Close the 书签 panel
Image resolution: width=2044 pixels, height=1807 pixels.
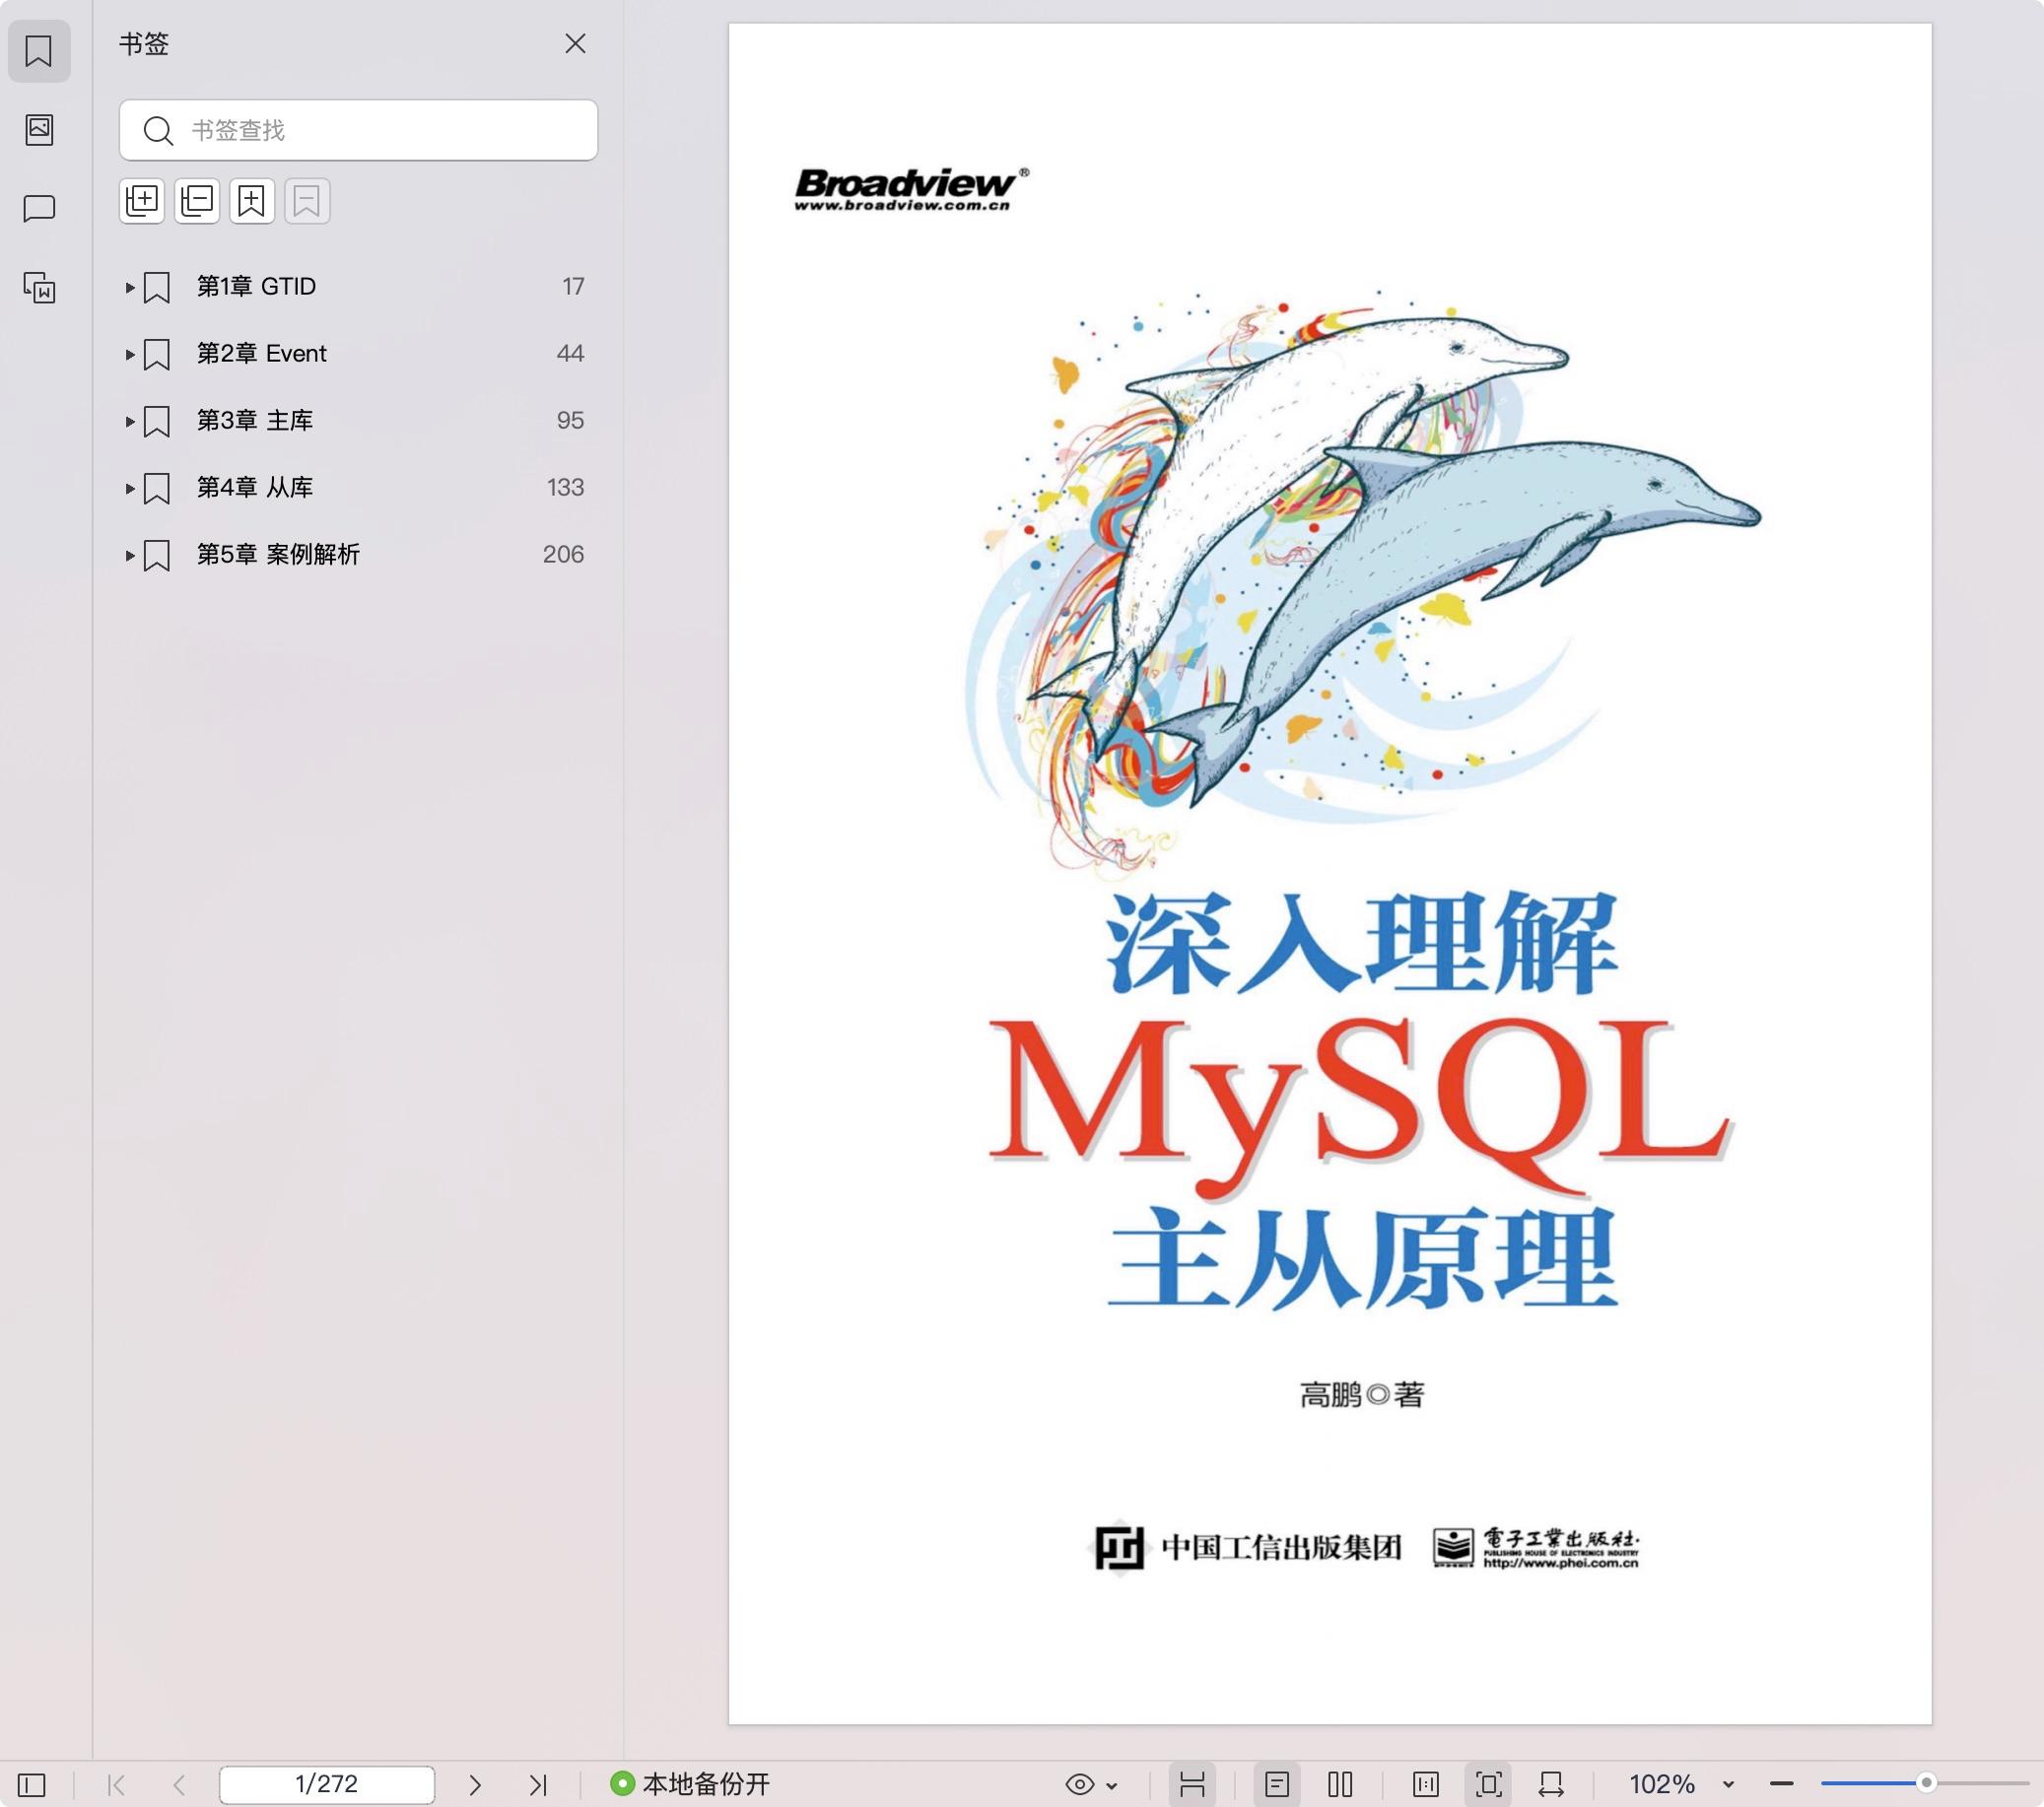[575, 44]
